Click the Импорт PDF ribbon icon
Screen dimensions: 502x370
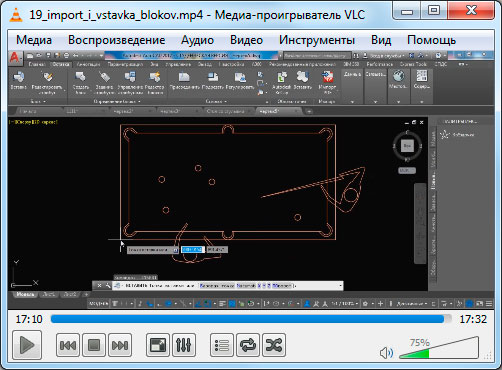327,82
